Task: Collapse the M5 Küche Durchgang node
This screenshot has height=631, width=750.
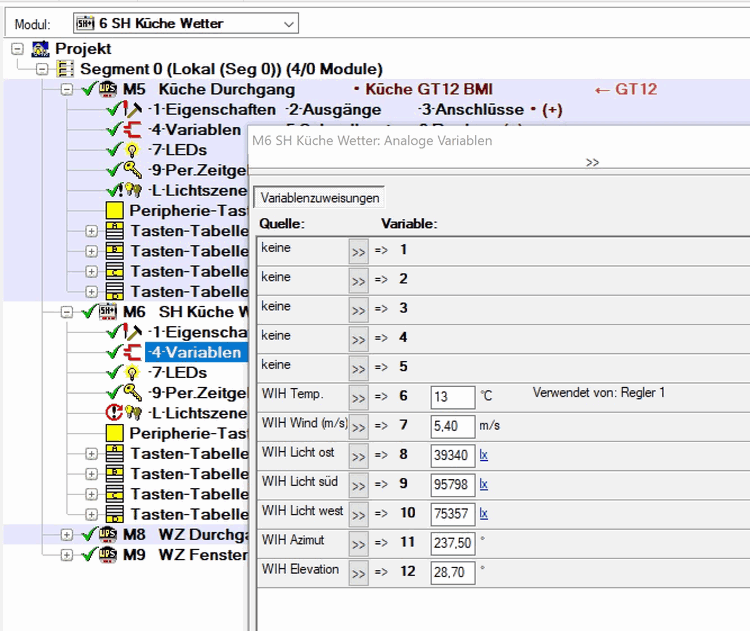Action: 67,89
